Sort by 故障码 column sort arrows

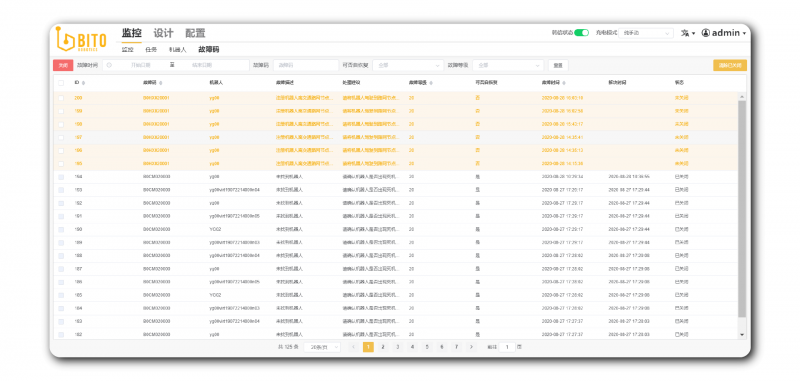(x=161, y=83)
